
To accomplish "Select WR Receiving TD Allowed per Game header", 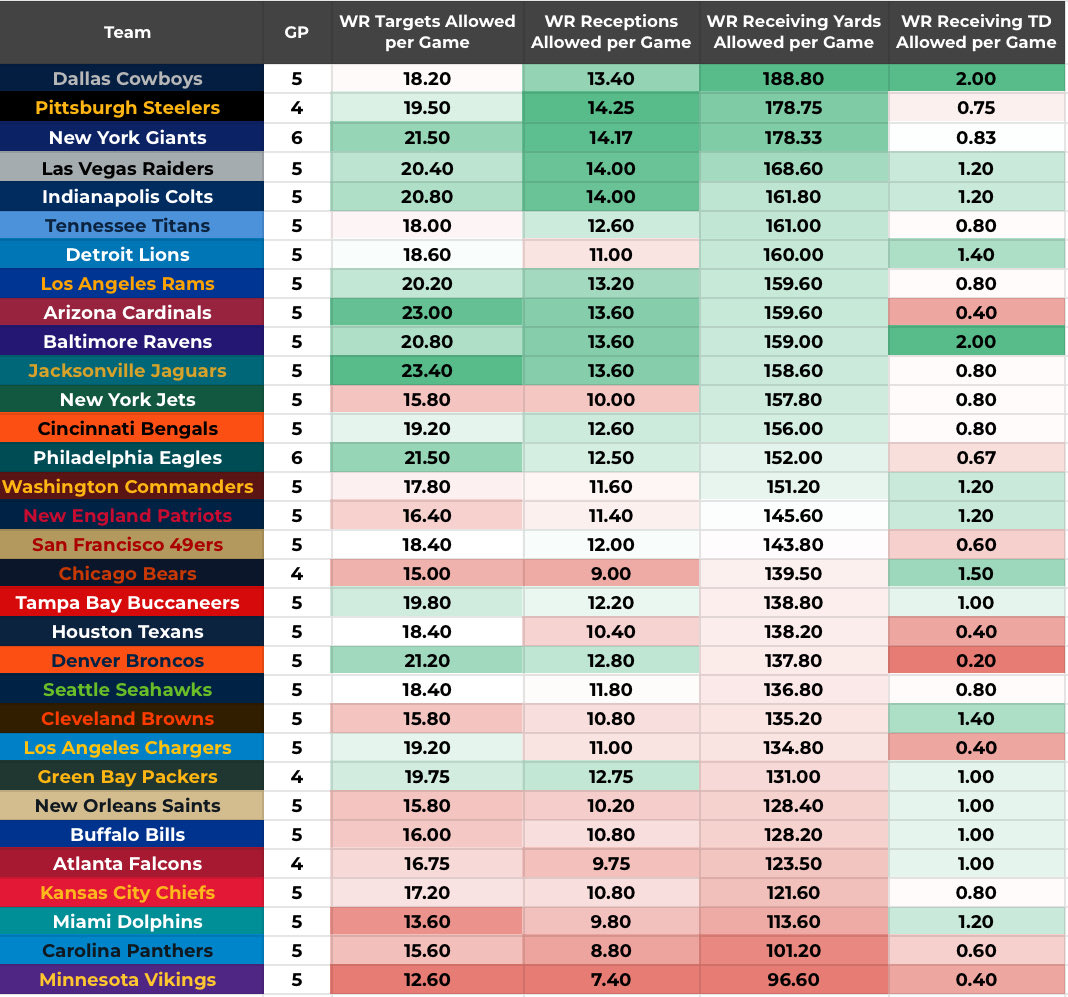I will point(976,32).
